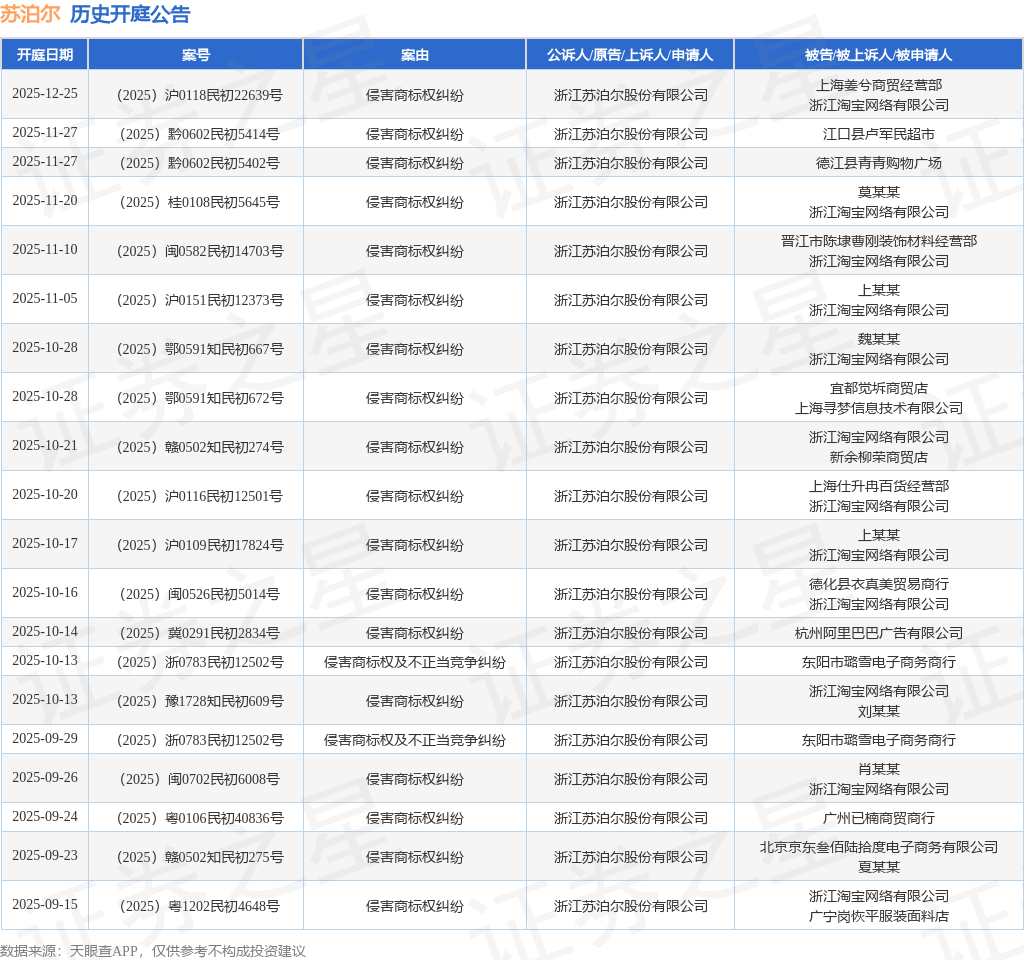Select the date 2025-10-16
This screenshot has height=960, width=1024.
coord(44,592)
